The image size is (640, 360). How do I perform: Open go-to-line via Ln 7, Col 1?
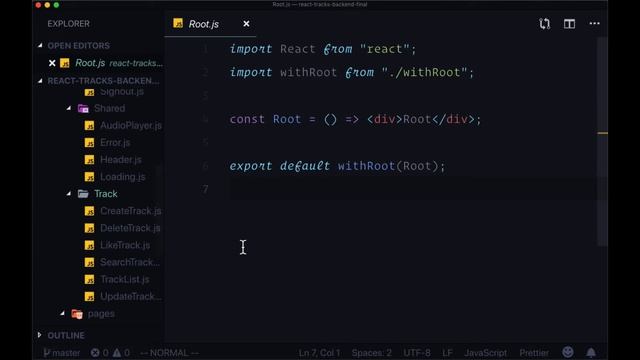319,353
